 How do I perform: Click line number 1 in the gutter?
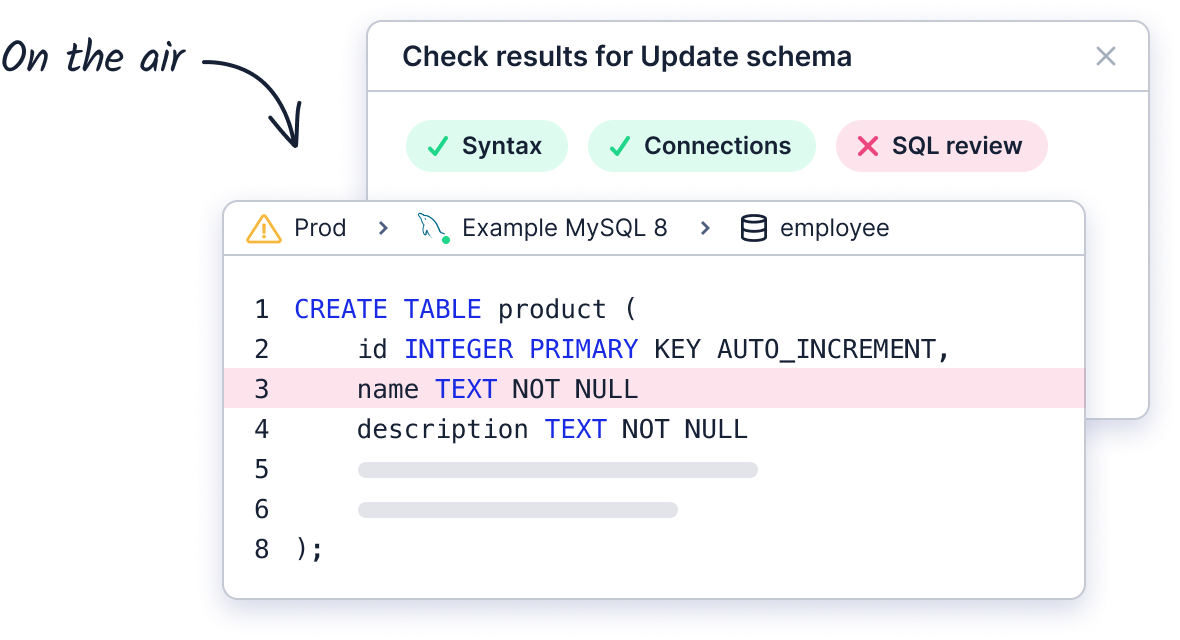(261, 309)
